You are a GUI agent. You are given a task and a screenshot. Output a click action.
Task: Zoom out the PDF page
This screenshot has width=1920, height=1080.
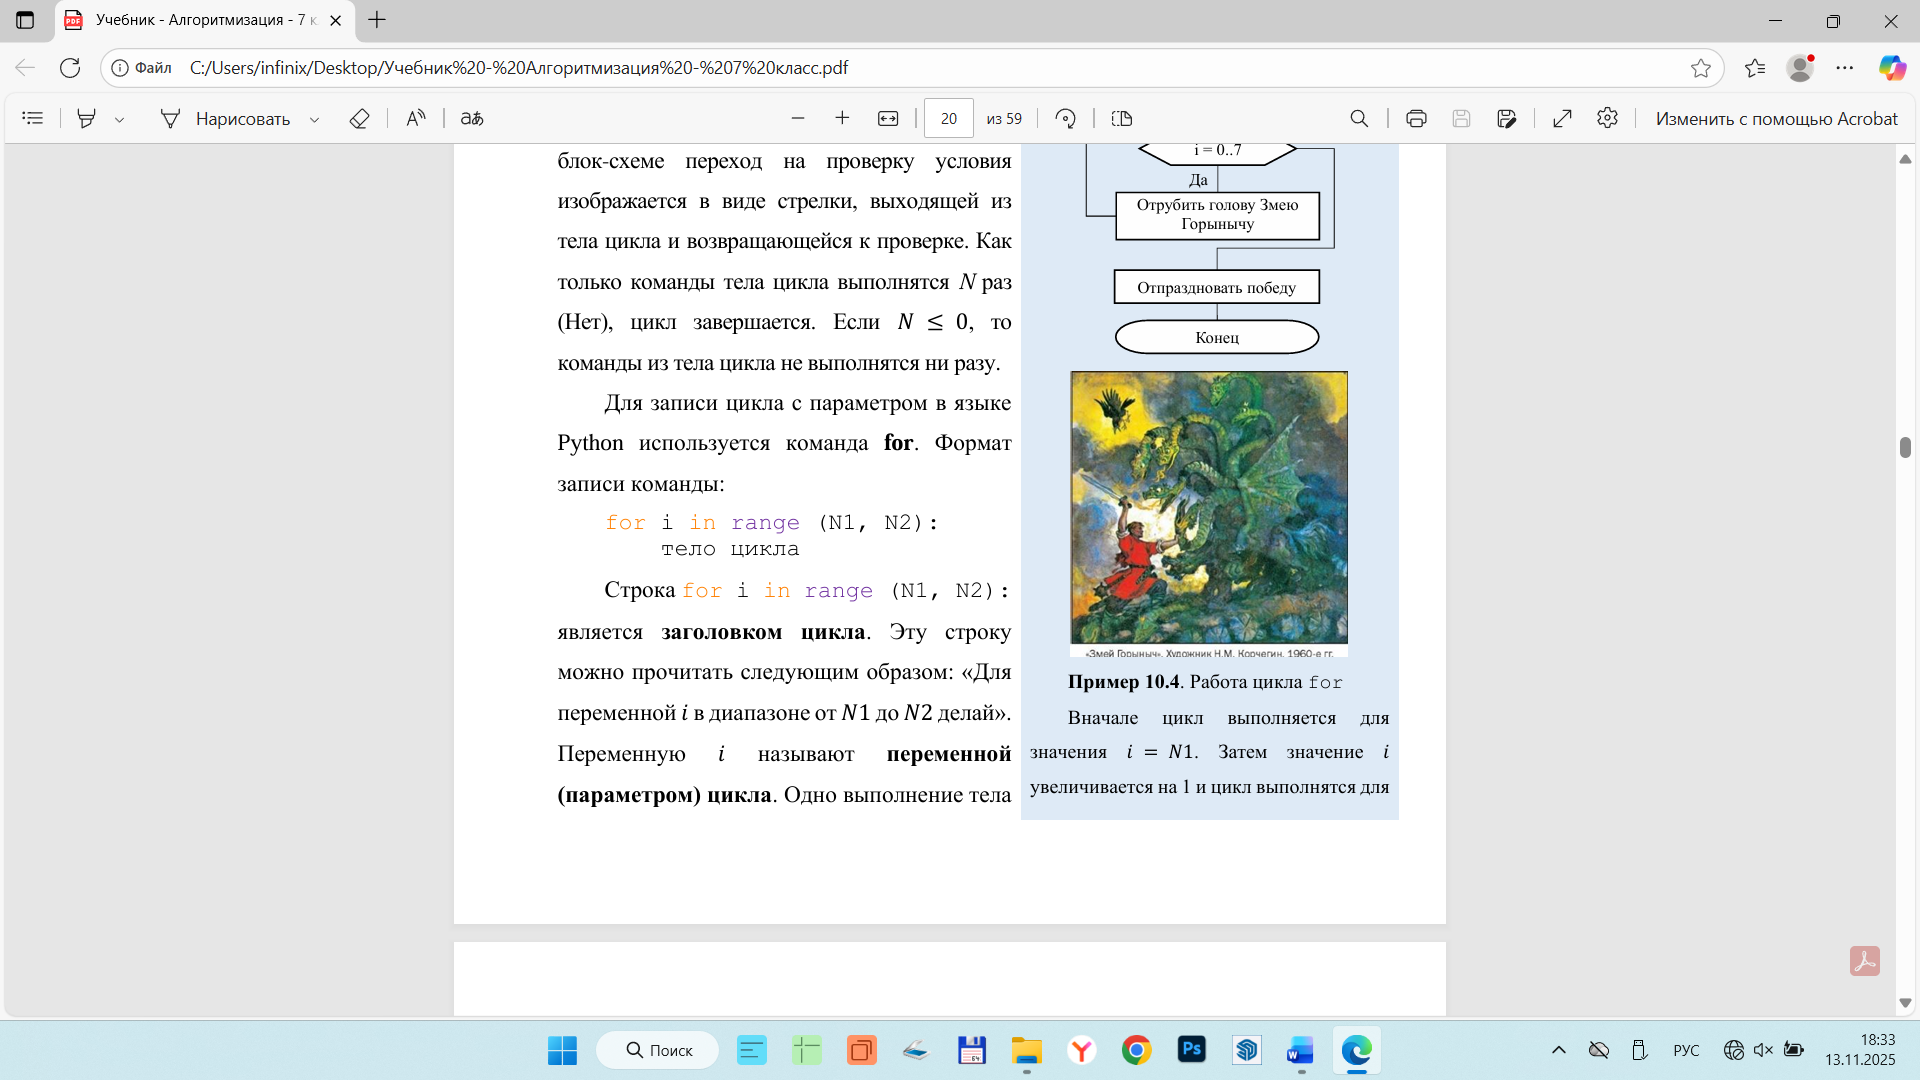[x=798, y=118]
